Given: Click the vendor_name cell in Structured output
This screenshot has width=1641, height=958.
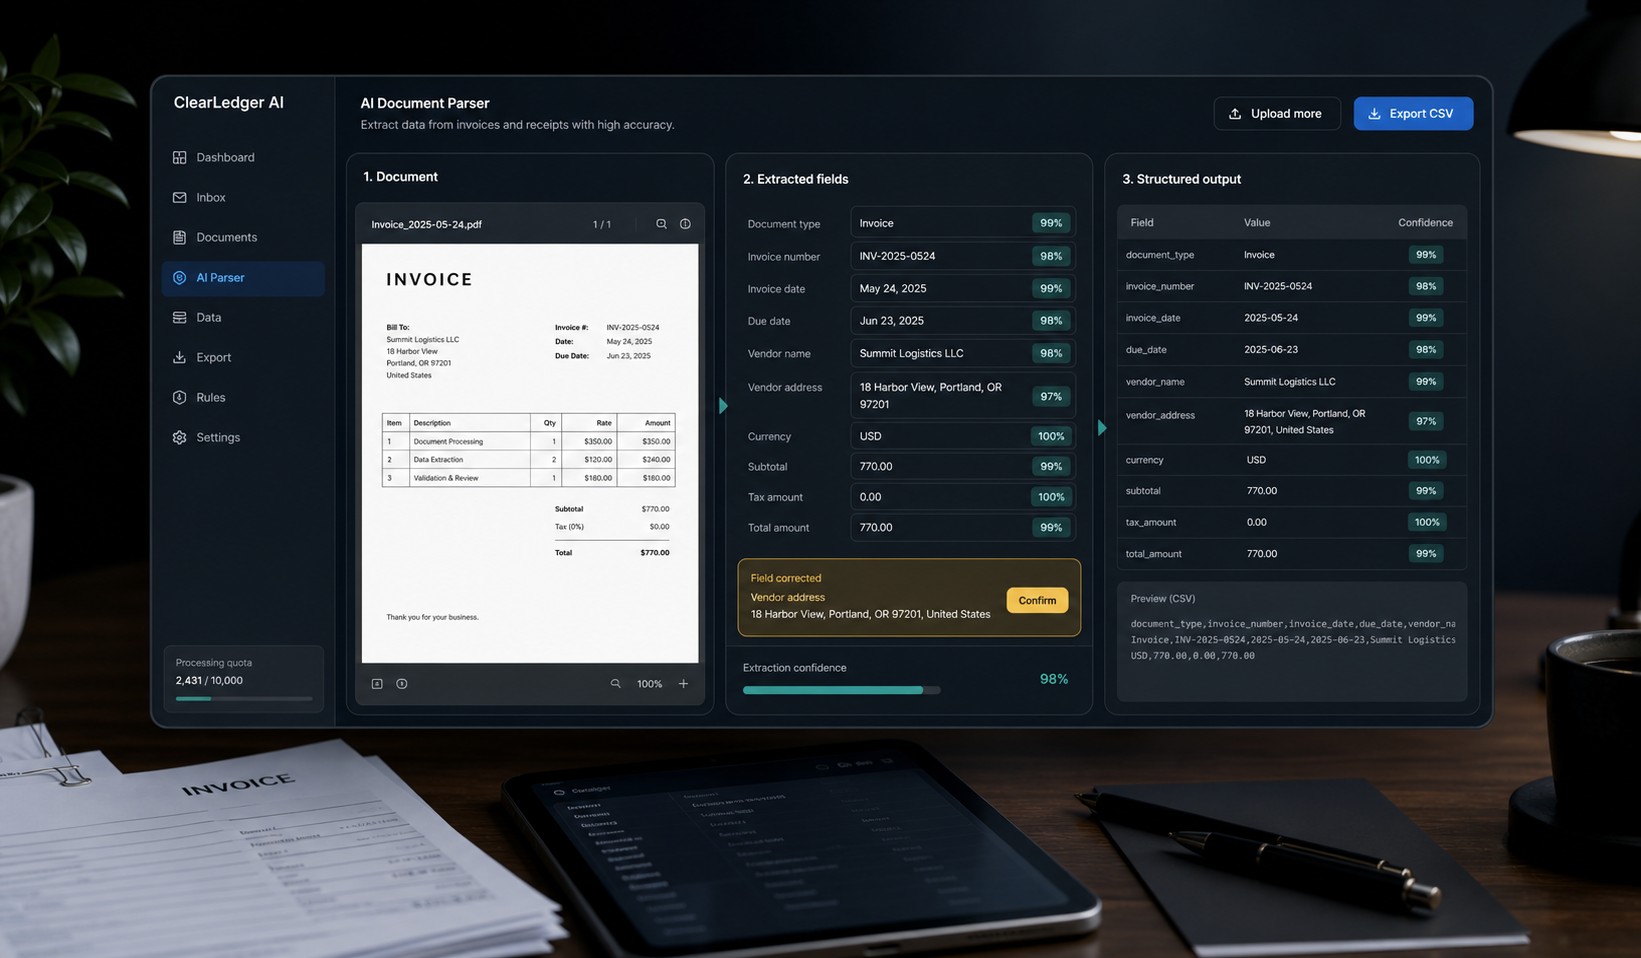Looking at the screenshot, I should (1155, 382).
